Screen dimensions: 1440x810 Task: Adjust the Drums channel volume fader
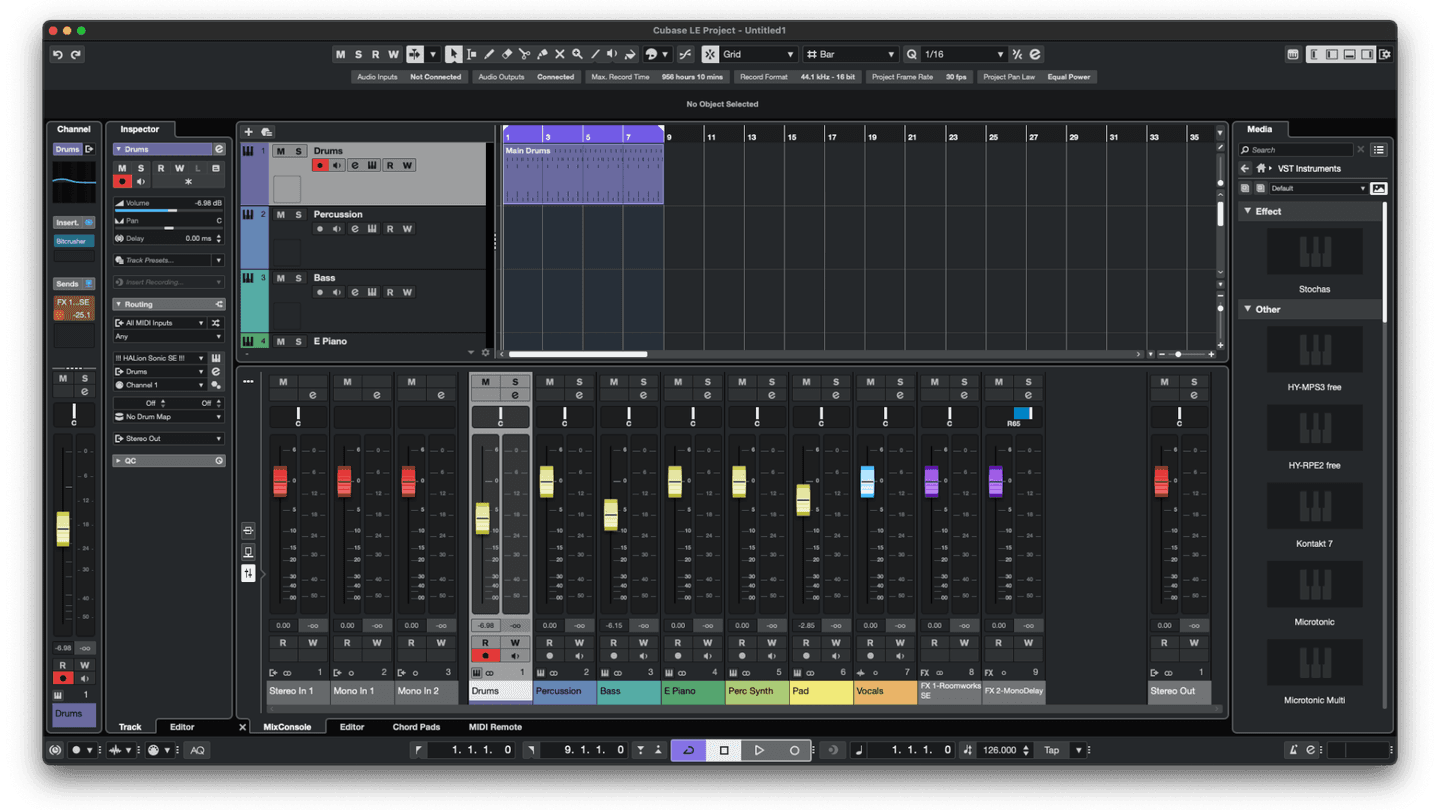pyautogui.click(x=485, y=518)
